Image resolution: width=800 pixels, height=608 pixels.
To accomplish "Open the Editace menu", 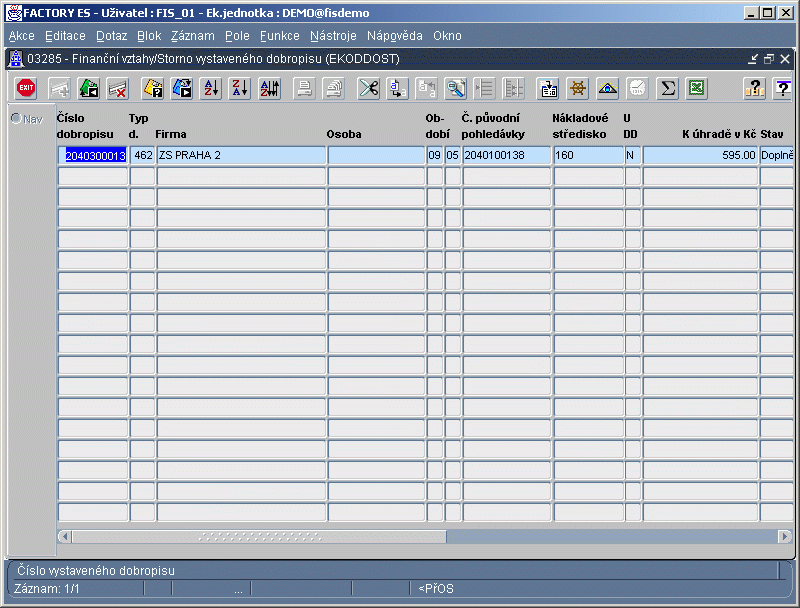I will coord(65,36).
